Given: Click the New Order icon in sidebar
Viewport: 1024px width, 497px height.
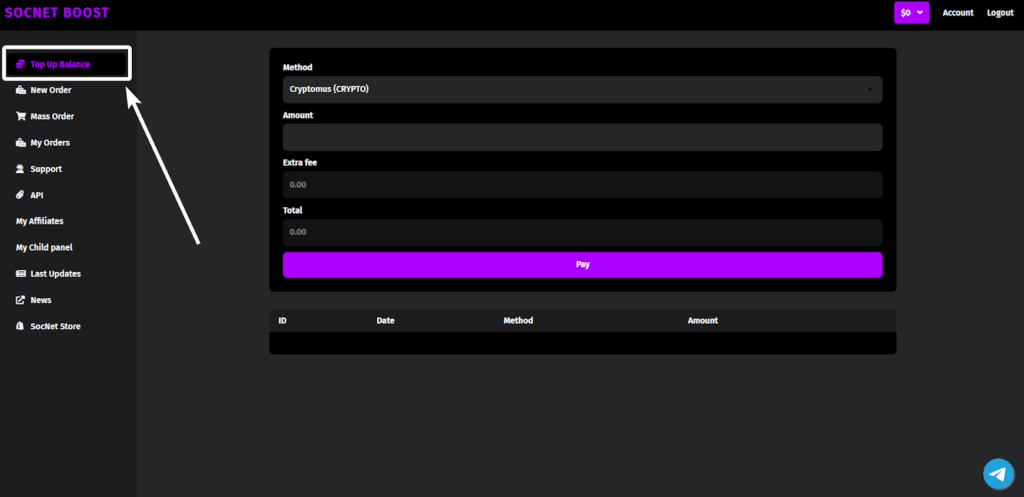Looking at the screenshot, I should pyautogui.click(x=21, y=90).
